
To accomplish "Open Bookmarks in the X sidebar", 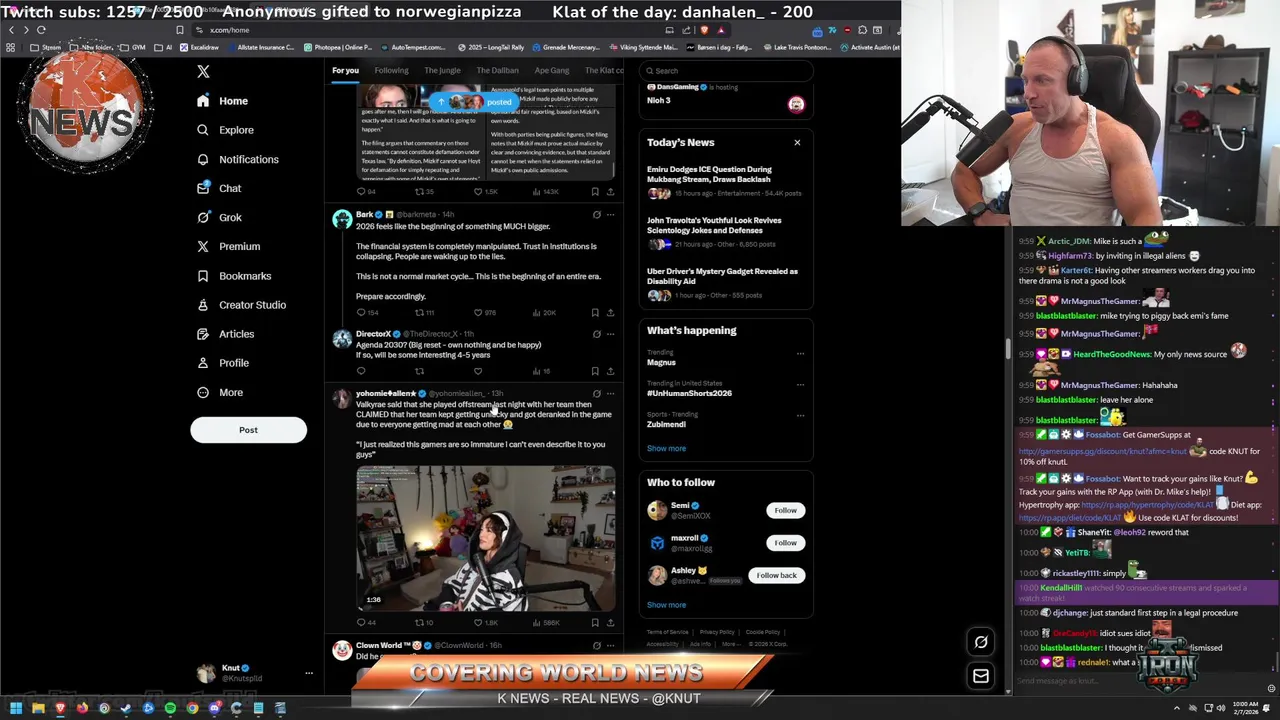I will (x=234, y=276).
